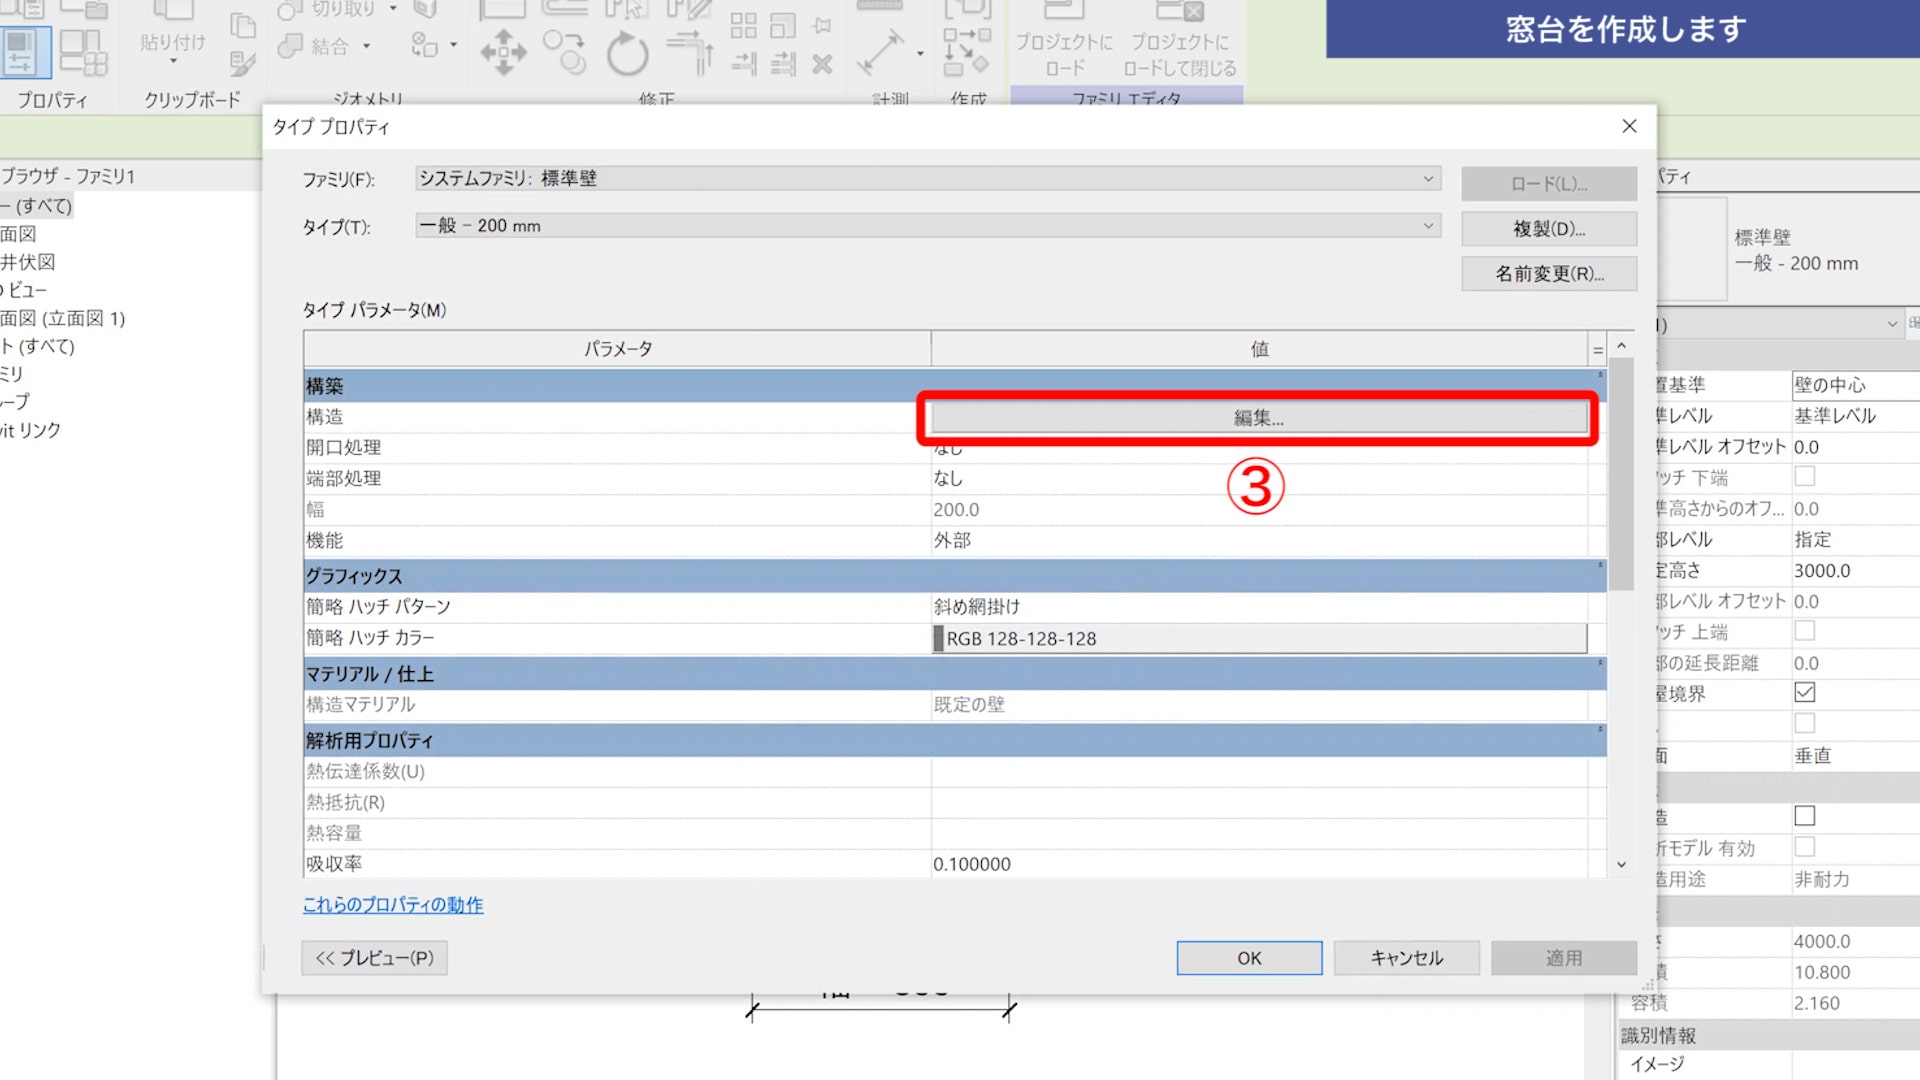Click the parameter table scroll-down arrow
Viewport: 1920px width, 1080px height.
pyautogui.click(x=1621, y=864)
